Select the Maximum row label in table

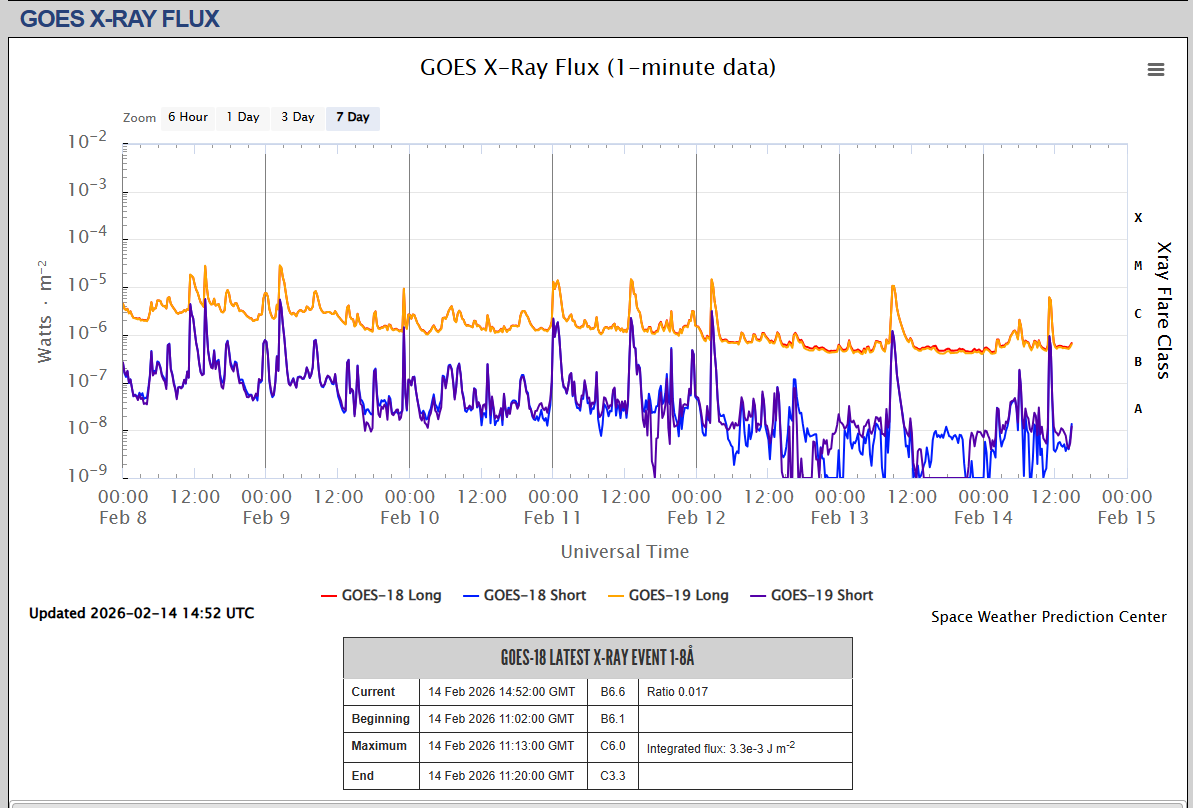coord(379,746)
